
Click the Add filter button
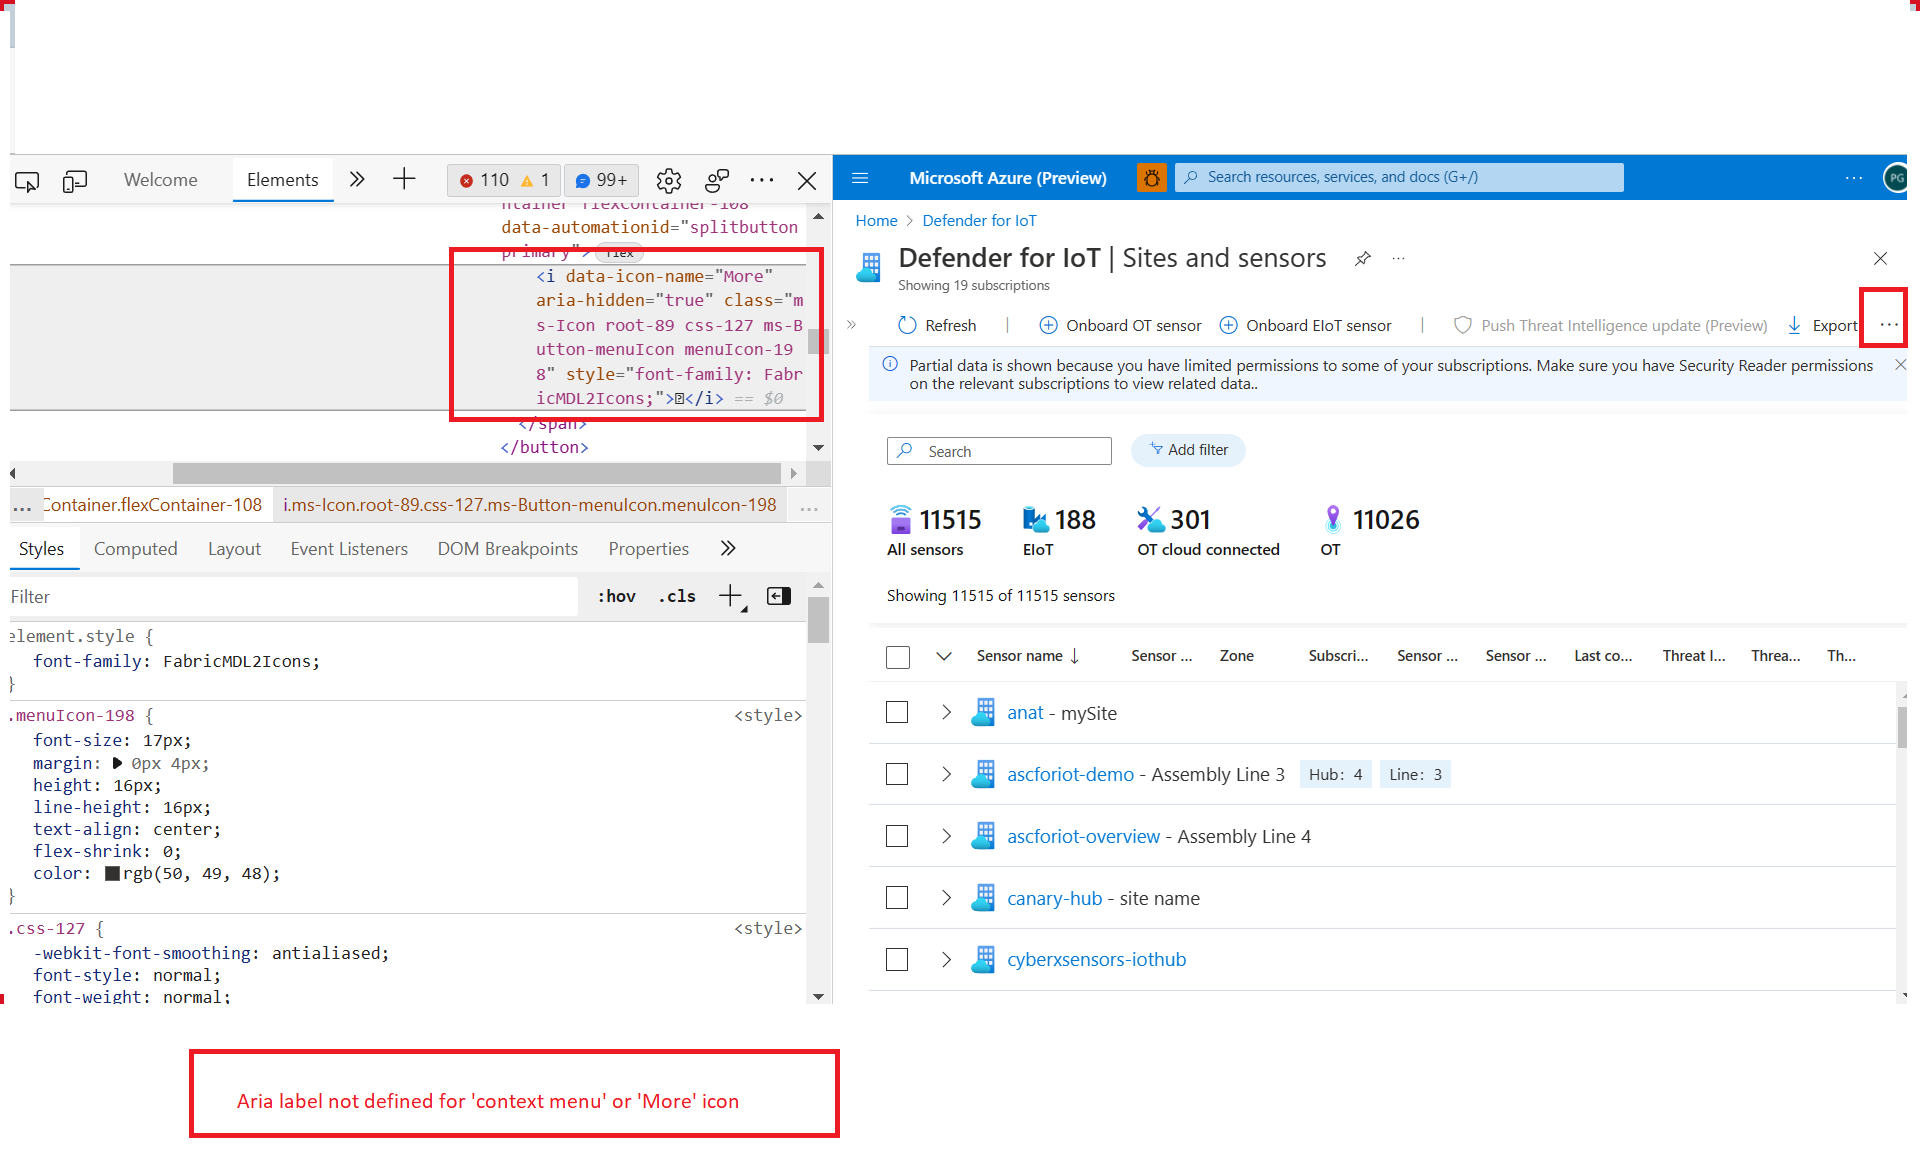pos(1188,451)
